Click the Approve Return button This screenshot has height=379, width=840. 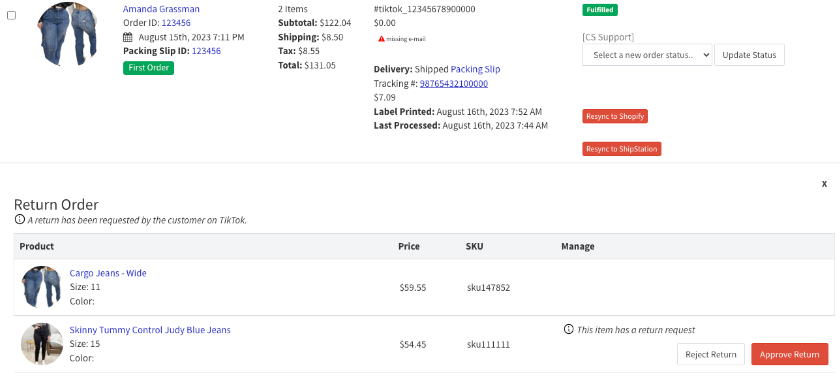pos(790,354)
